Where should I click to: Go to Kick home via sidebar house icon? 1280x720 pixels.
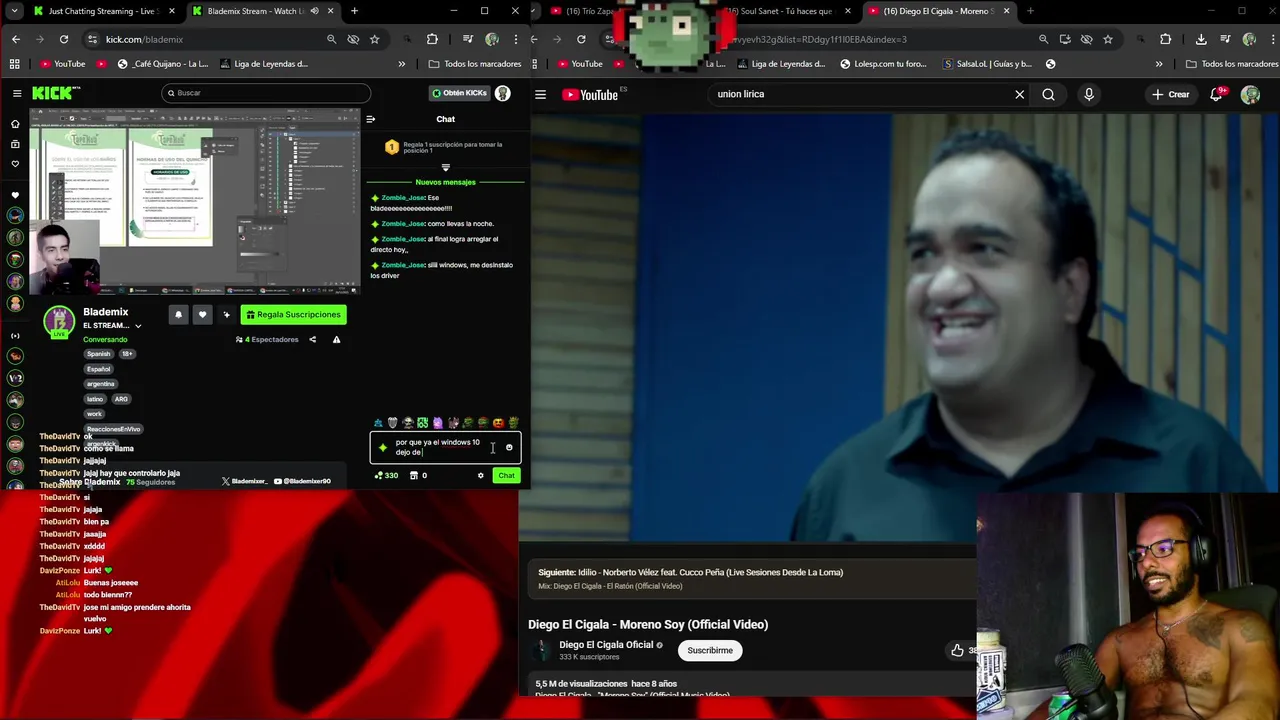point(15,124)
